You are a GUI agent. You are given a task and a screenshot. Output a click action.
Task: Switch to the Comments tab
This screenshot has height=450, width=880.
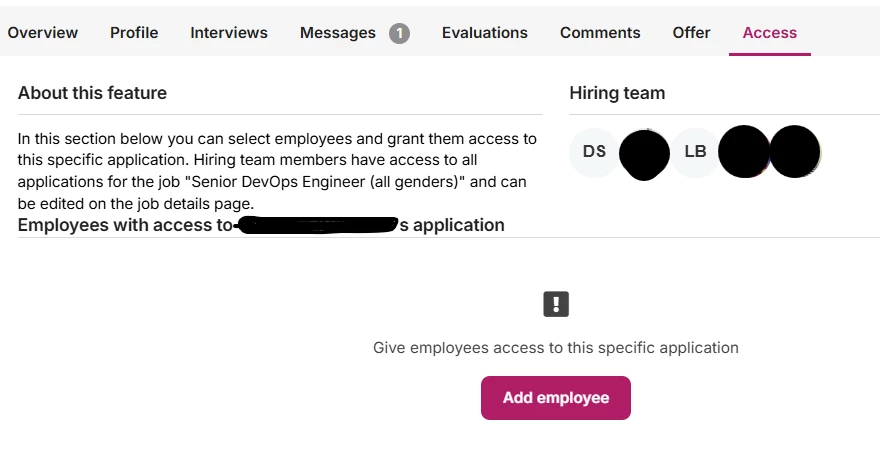click(x=600, y=33)
